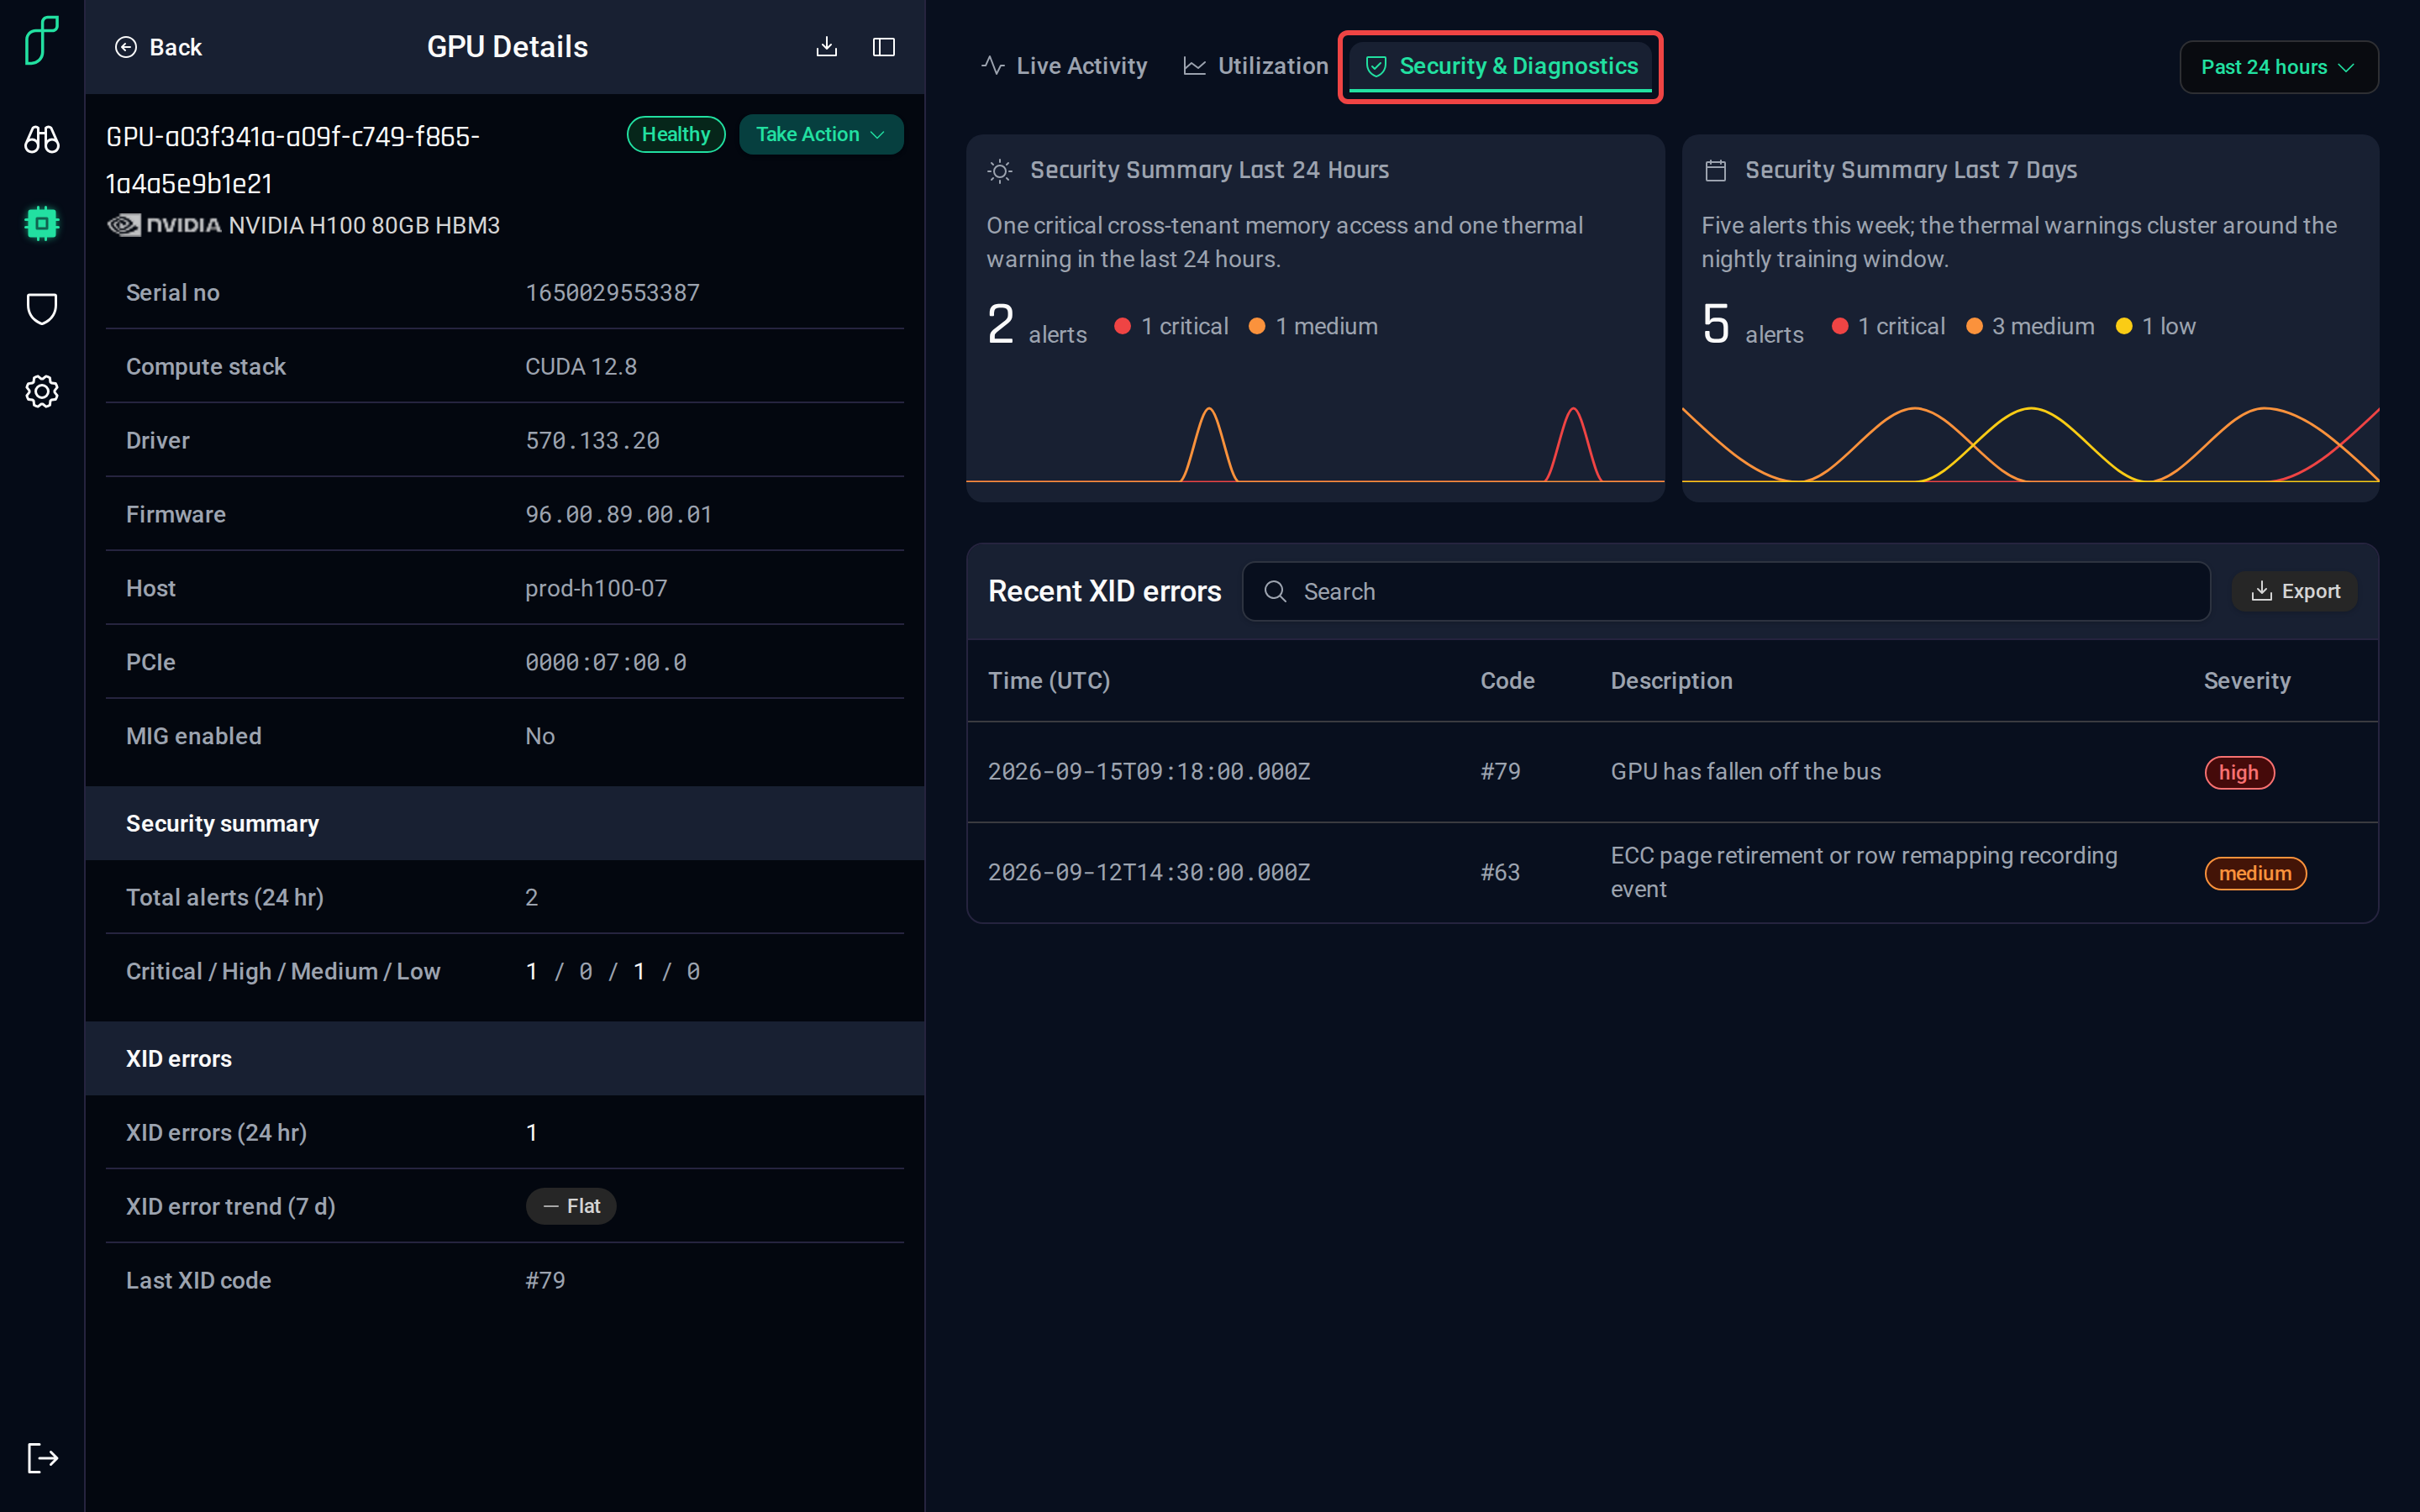This screenshot has width=2420, height=1512.
Task: Click the Total alerts (24 hr) row
Action: coord(505,897)
